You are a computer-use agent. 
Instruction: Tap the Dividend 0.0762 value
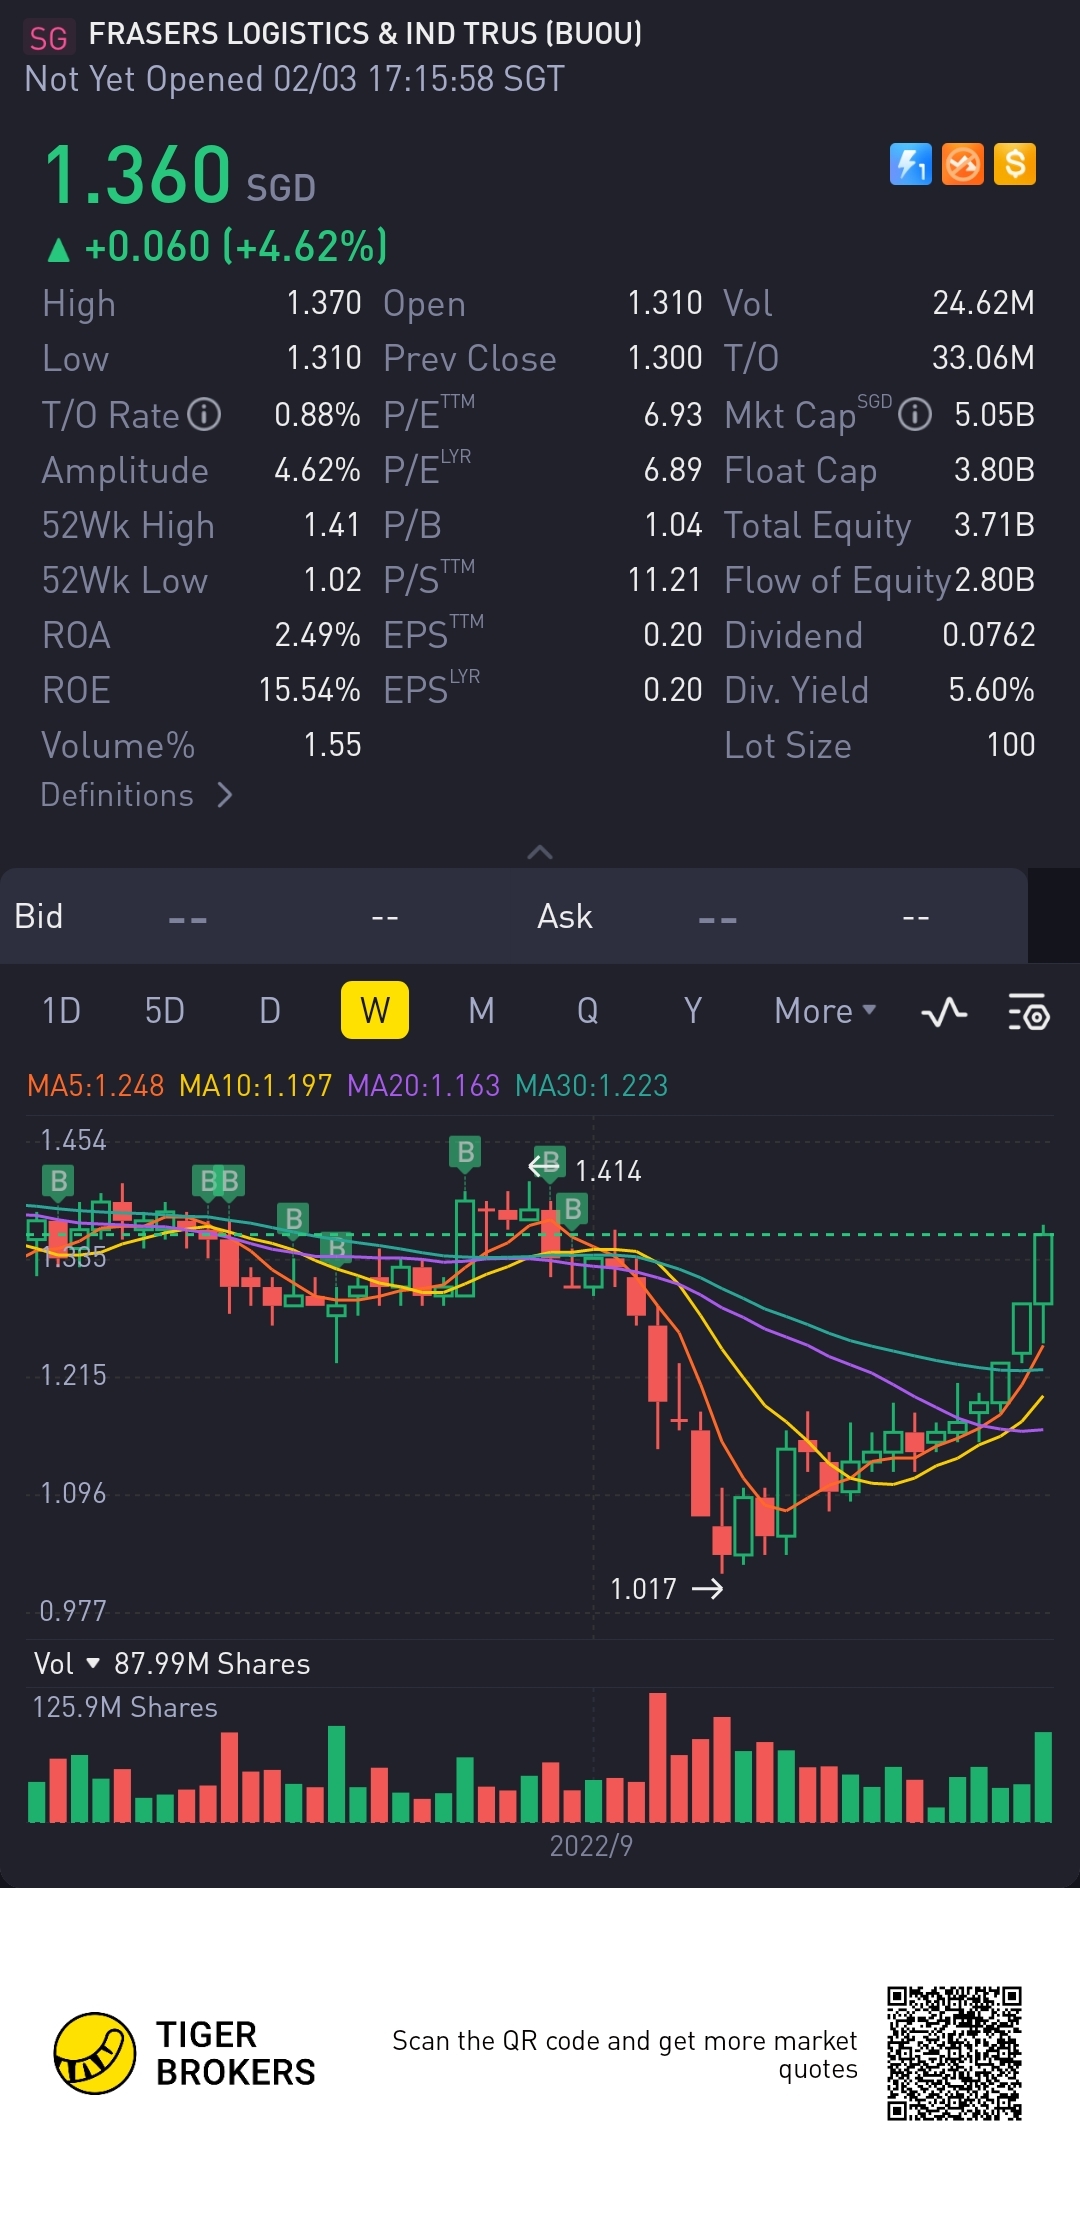pos(989,634)
